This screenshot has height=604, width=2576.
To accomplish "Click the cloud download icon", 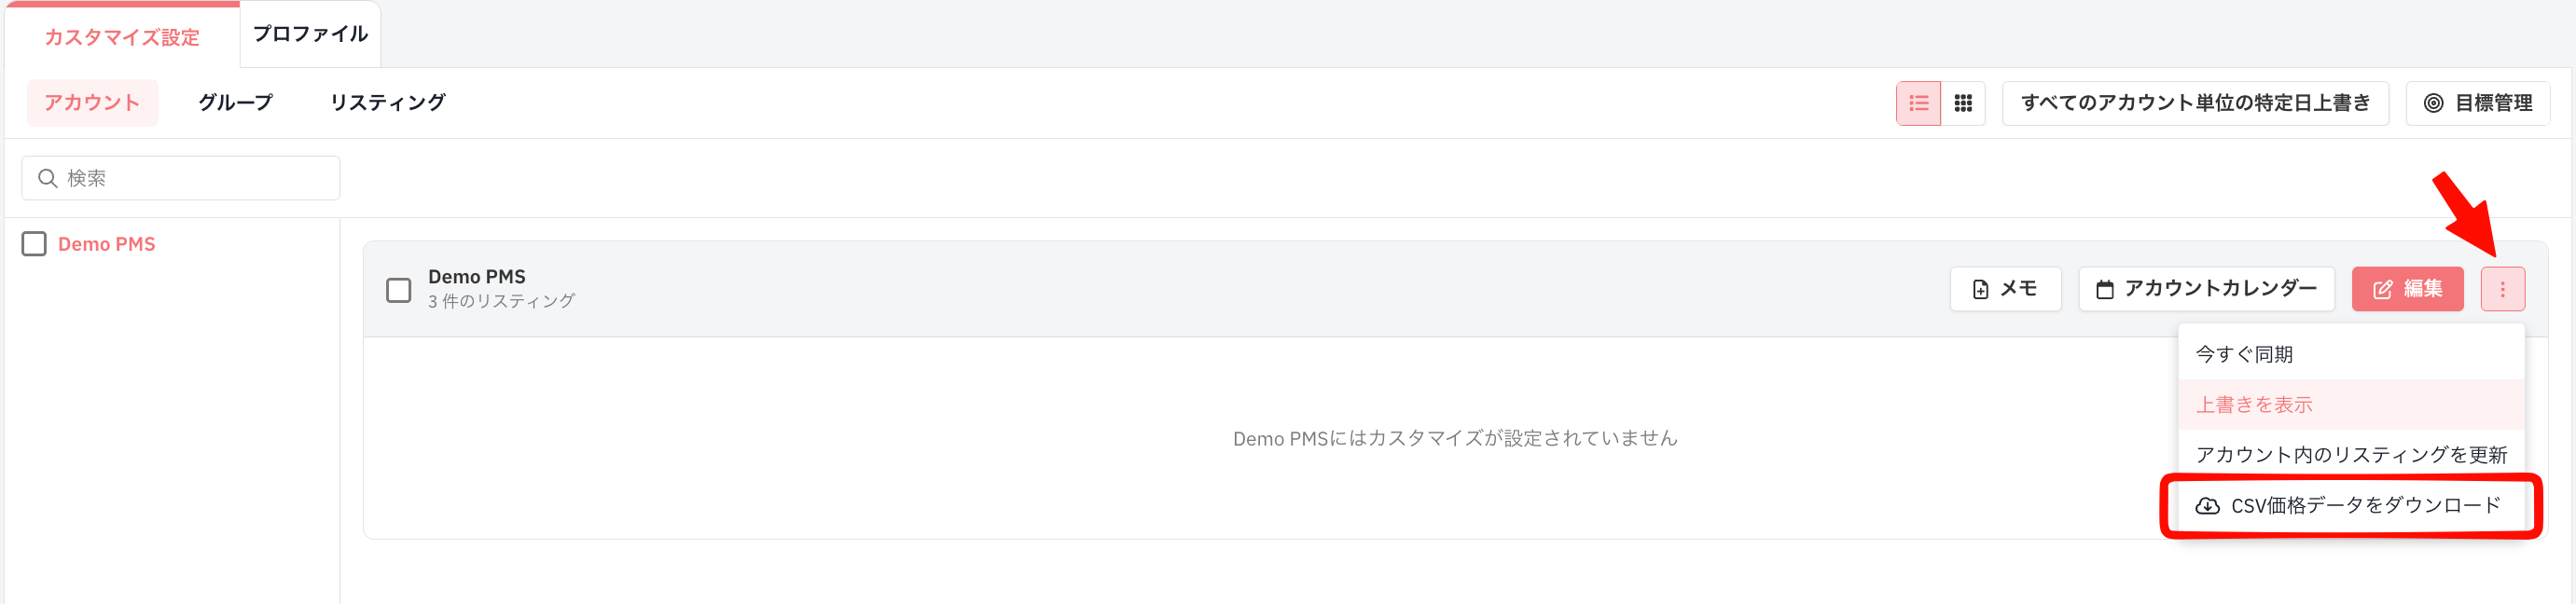I will coord(2207,506).
